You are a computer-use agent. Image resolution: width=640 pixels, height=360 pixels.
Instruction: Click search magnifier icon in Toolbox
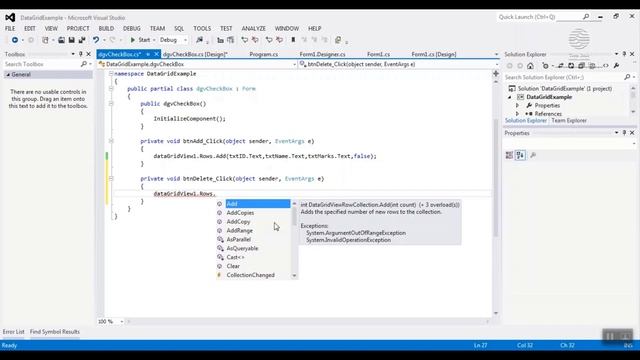(84, 64)
